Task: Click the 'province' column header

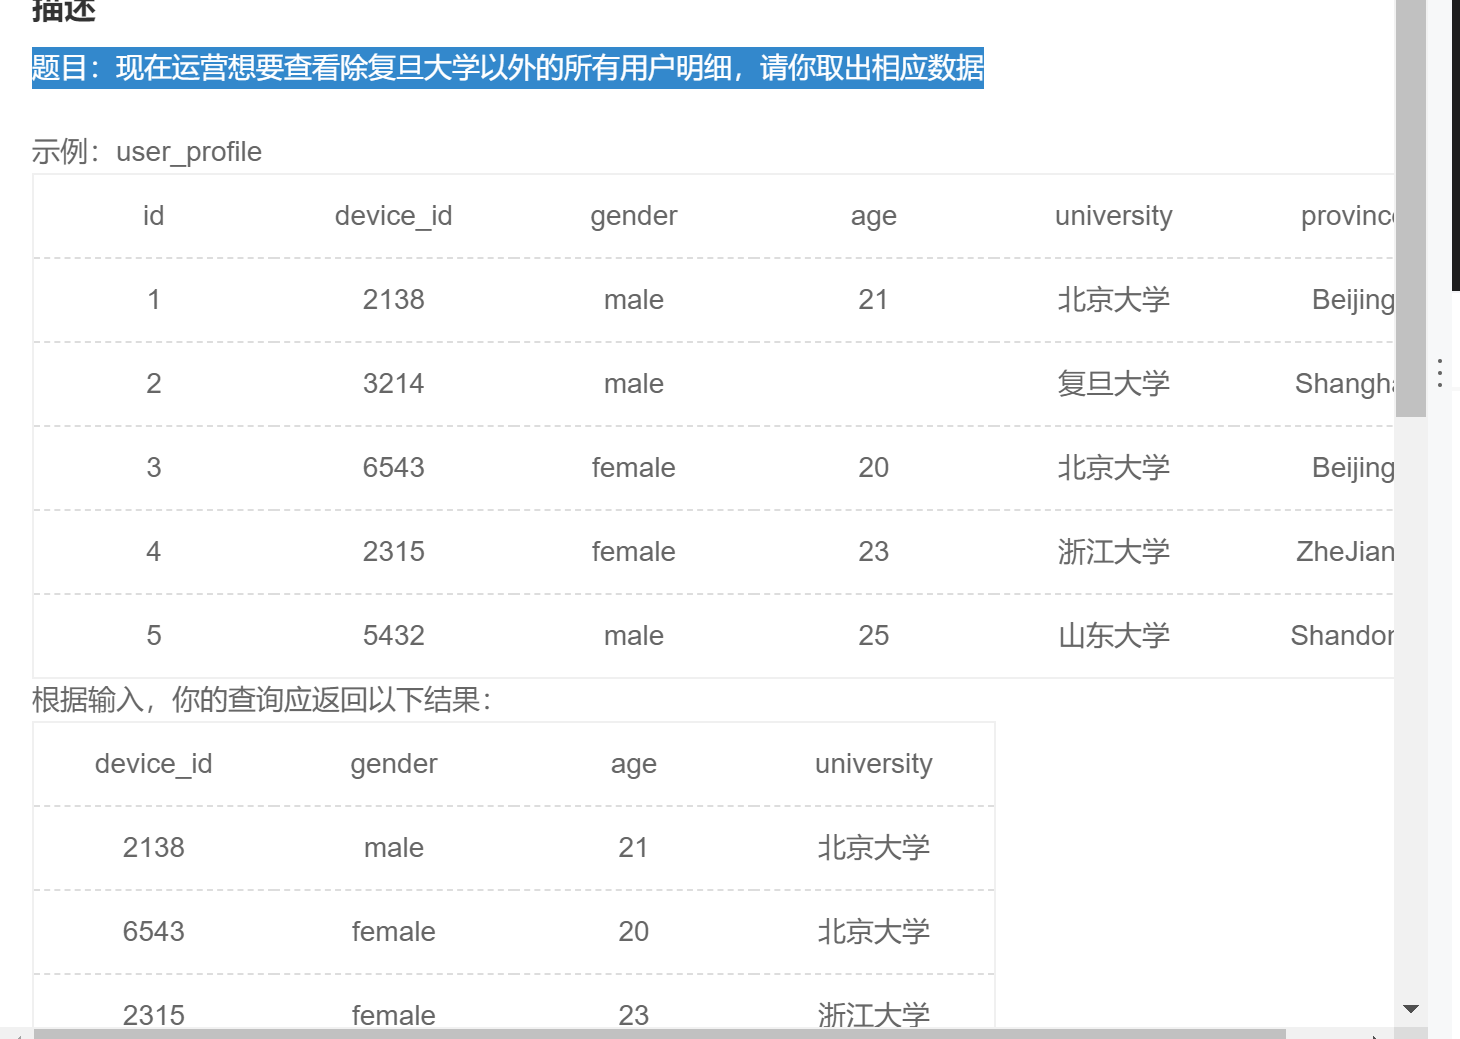Action: point(1347,216)
